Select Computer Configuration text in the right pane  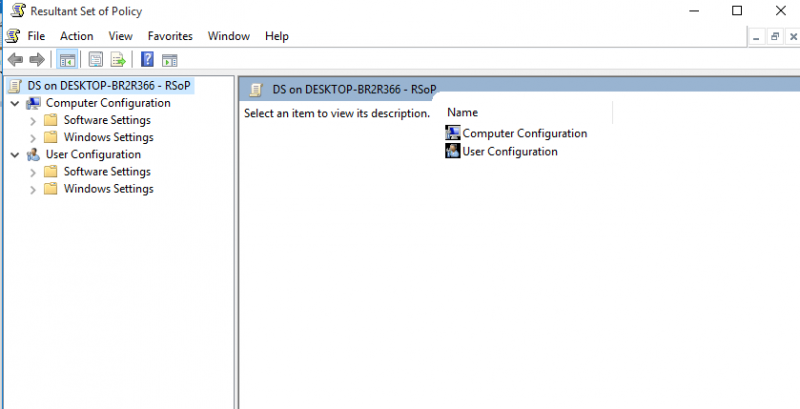click(525, 133)
